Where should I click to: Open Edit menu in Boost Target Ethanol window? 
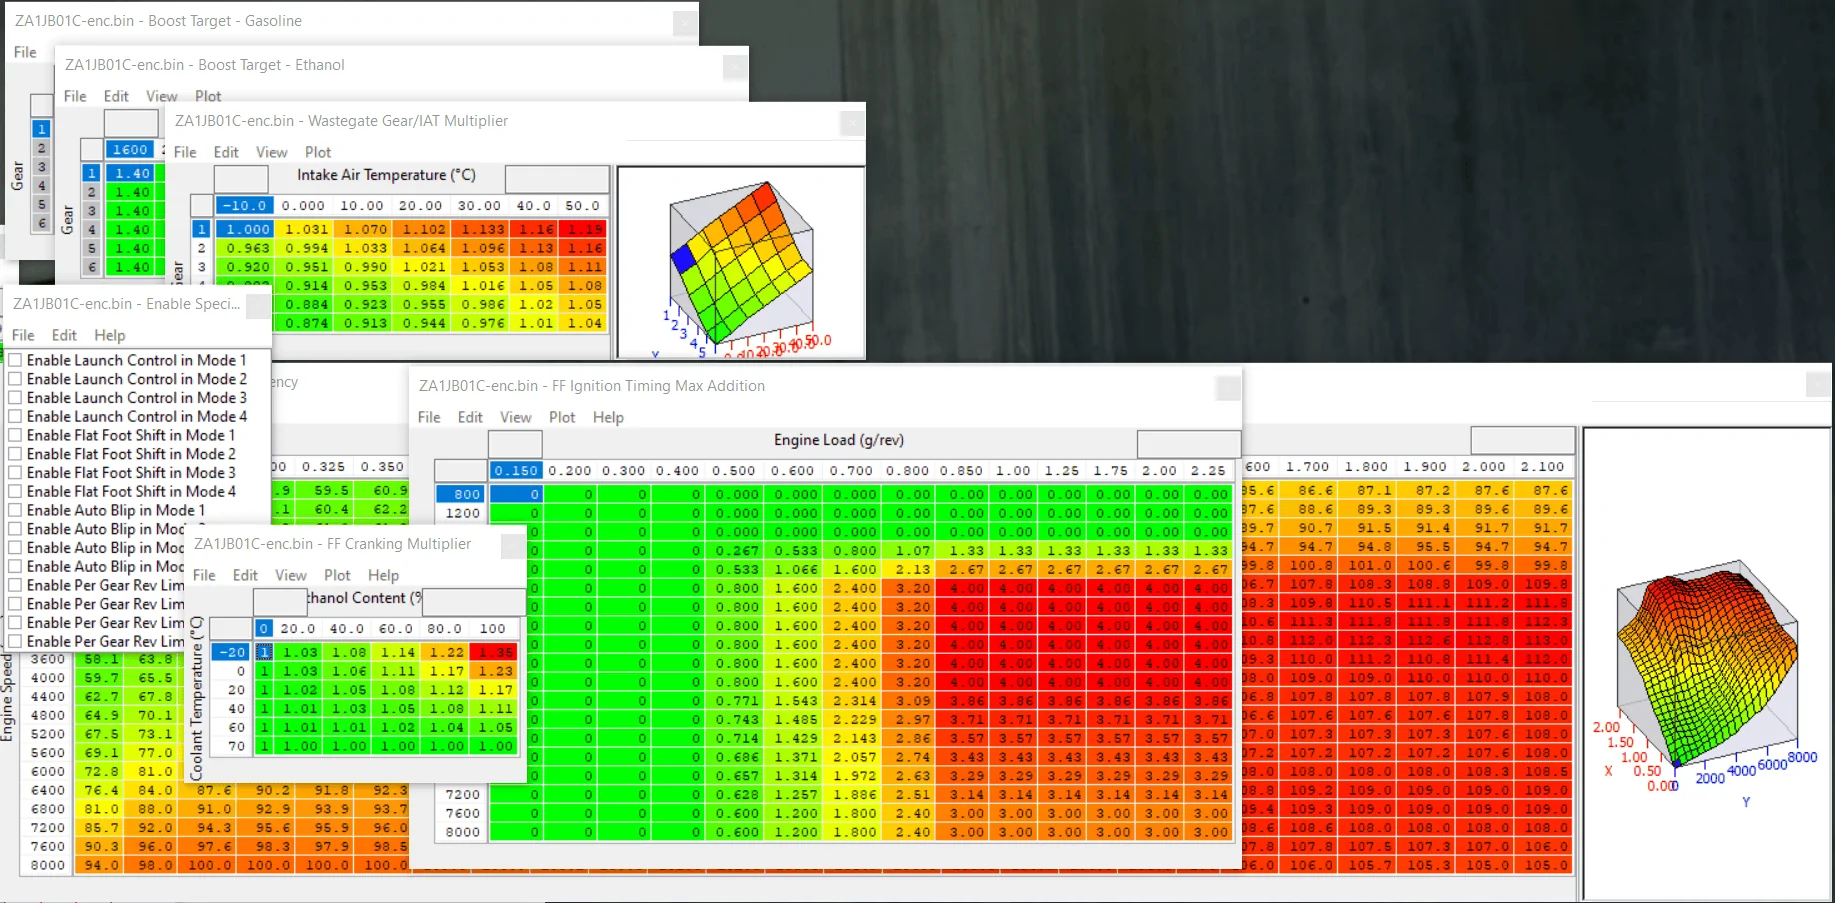tap(116, 96)
